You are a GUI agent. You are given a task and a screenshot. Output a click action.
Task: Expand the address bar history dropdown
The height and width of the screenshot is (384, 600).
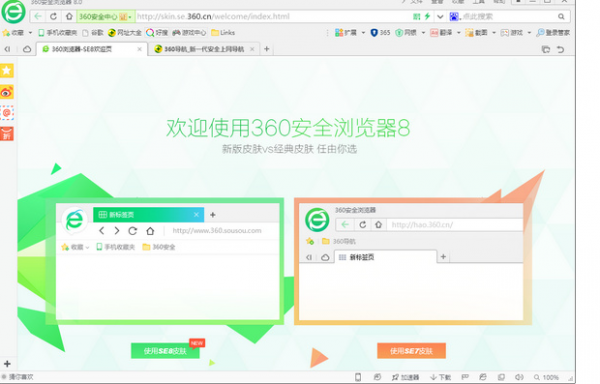pos(440,16)
